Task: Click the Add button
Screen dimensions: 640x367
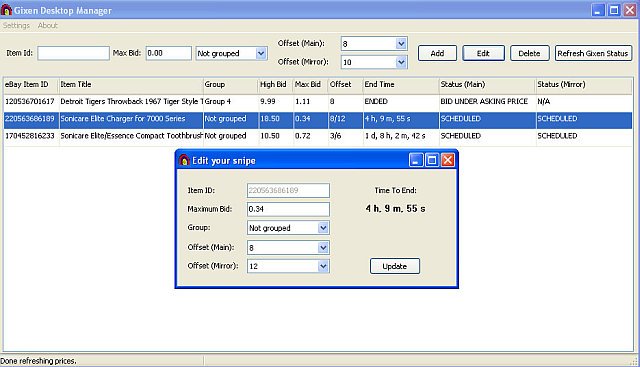Action: tap(437, 53)
